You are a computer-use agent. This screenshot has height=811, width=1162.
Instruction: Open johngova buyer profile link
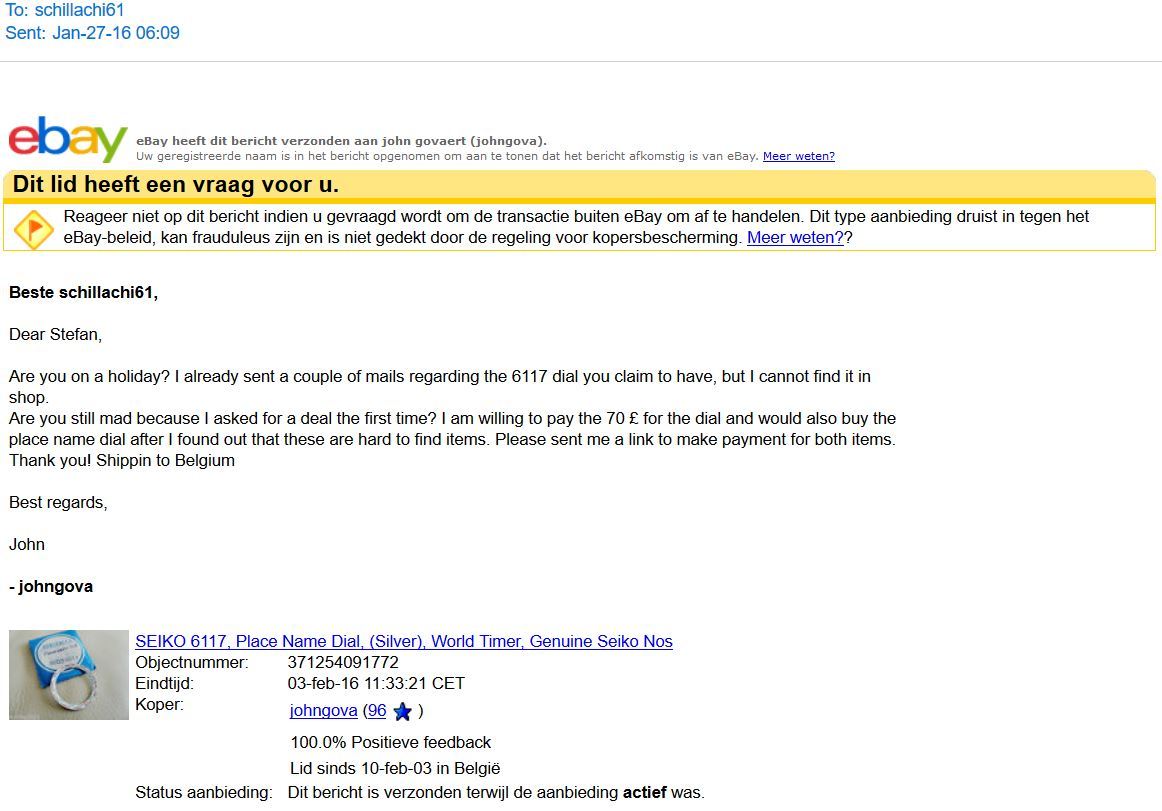coord(323,710)
